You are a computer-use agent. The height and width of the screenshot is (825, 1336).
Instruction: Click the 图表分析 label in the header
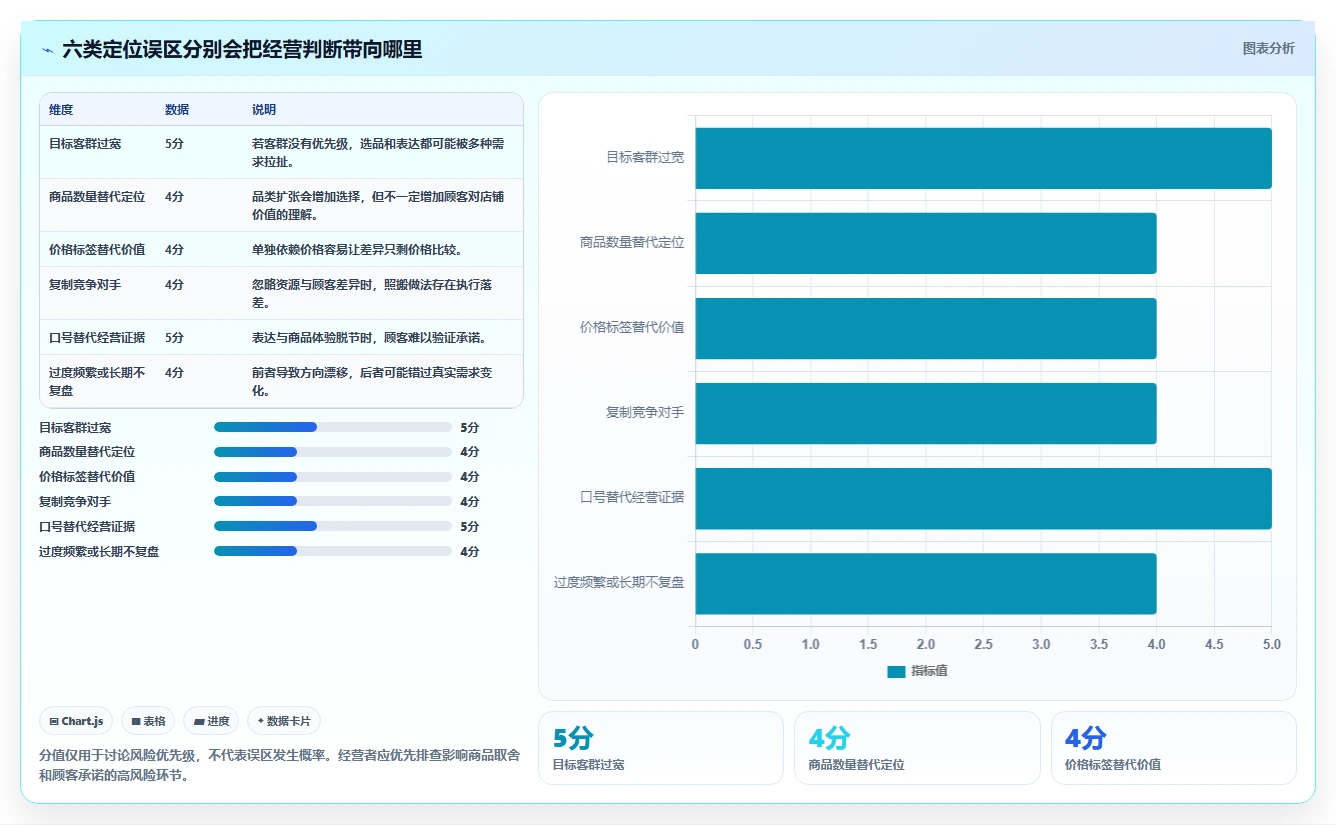click(1268, 48)
